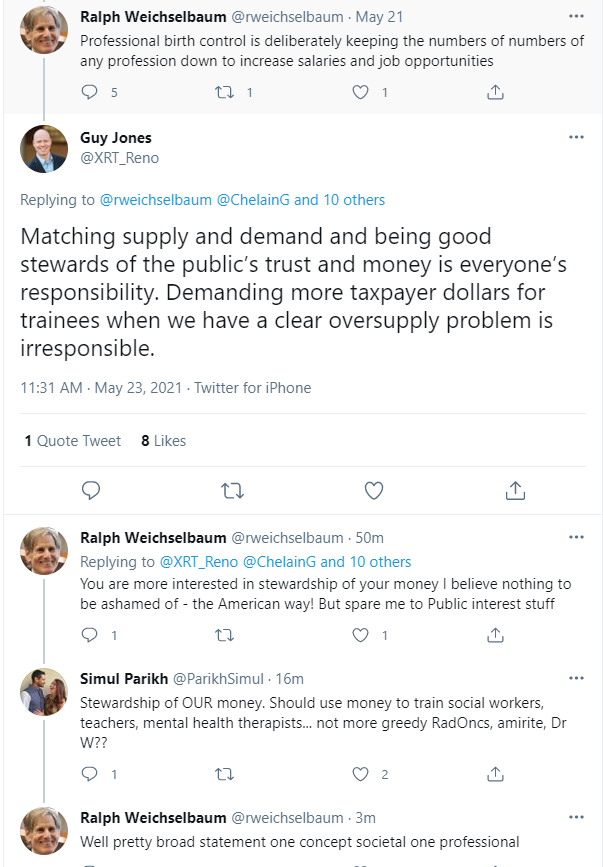View the 1 Quote Tweet
The width and height of the screenshot is (603, 867).
tap(72, 440)
